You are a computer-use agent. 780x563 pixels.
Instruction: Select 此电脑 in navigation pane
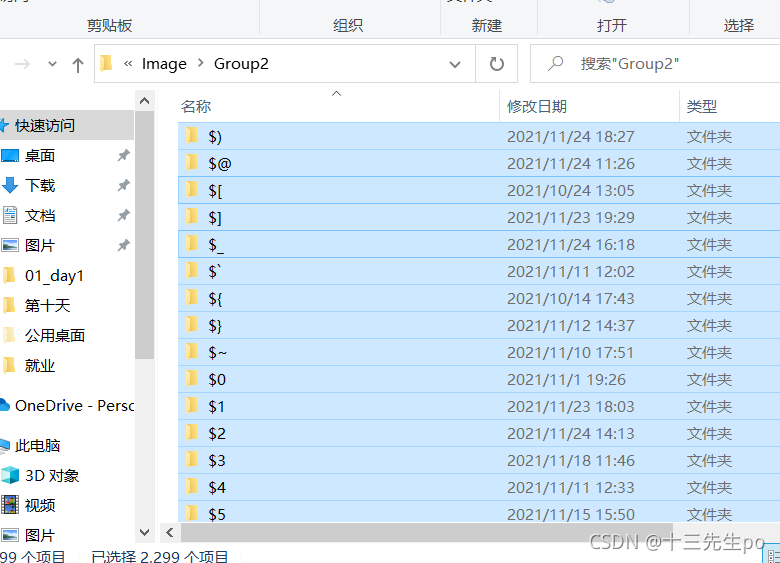click(37, 445)
